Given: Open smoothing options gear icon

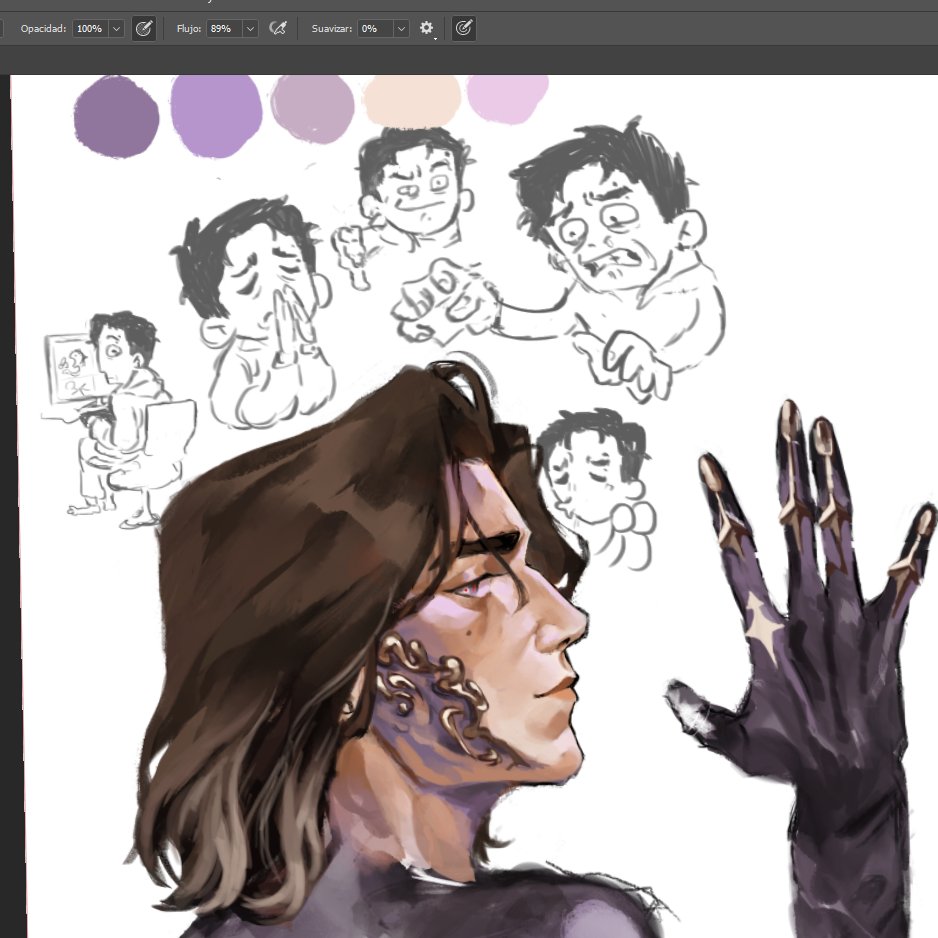Looking at the screenshot, I should point(426,28).
